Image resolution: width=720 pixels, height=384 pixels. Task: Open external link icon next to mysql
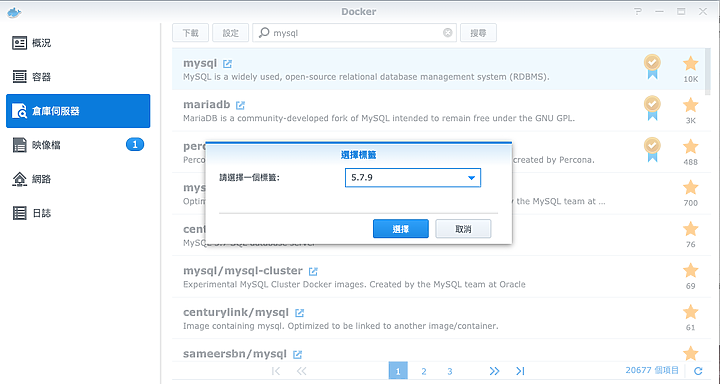pos(227,64)
